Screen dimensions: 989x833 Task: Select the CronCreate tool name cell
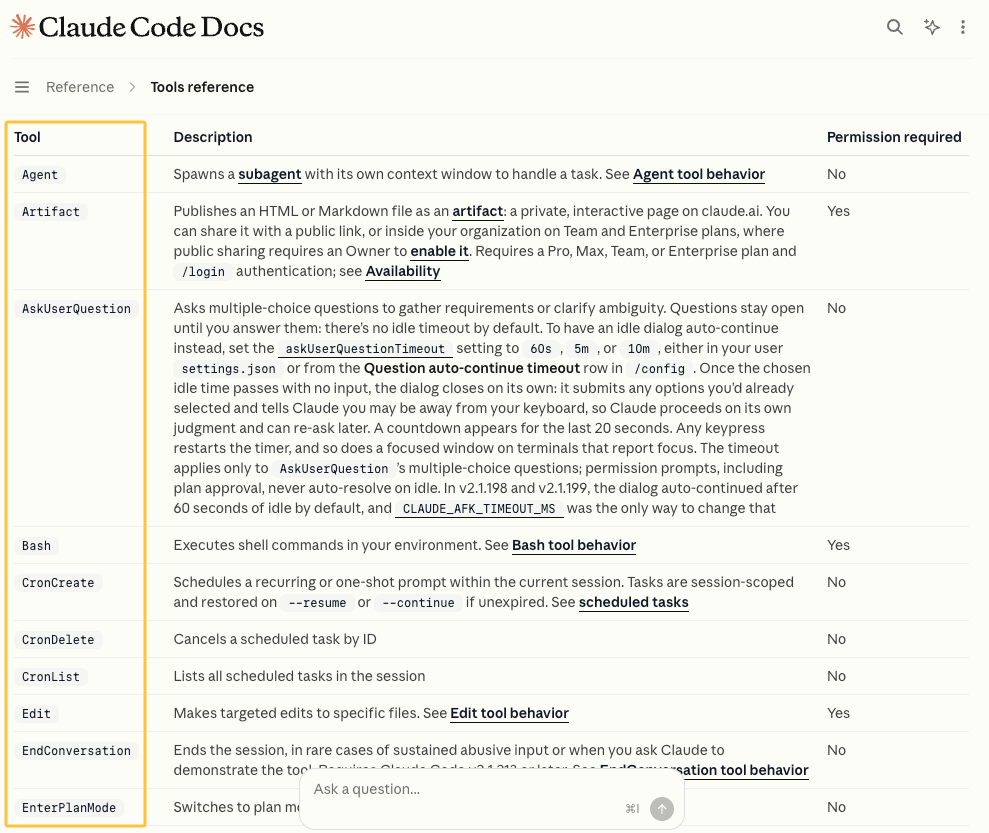(x=58, y=583)
